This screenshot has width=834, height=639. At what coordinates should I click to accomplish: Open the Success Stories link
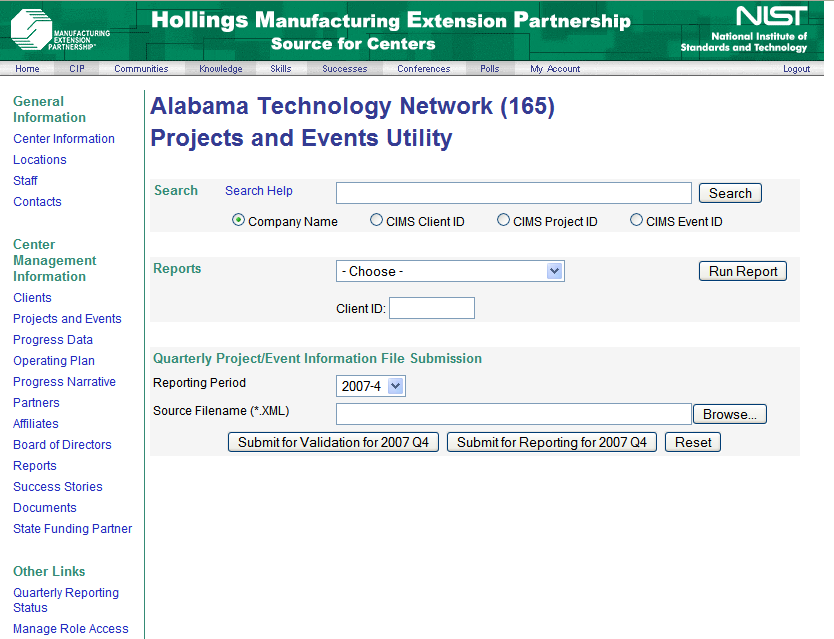tap(57, 486)
